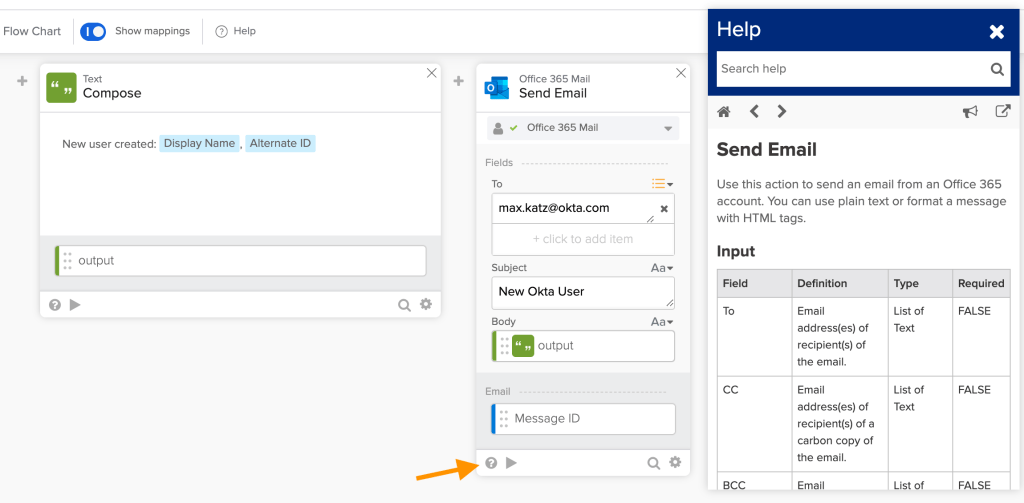Click '+ click to add item' in To

pyautogui.click(x=582, y=240)
